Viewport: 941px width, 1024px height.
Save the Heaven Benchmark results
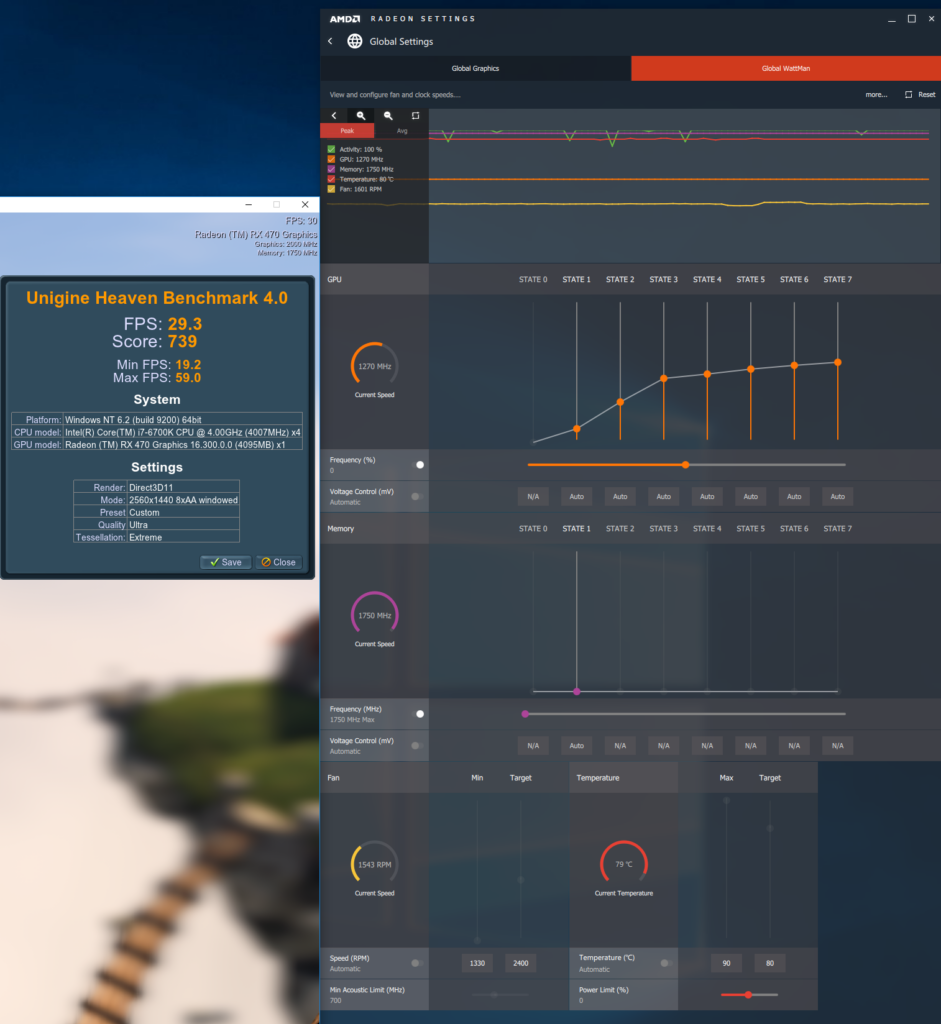[226, 562]
